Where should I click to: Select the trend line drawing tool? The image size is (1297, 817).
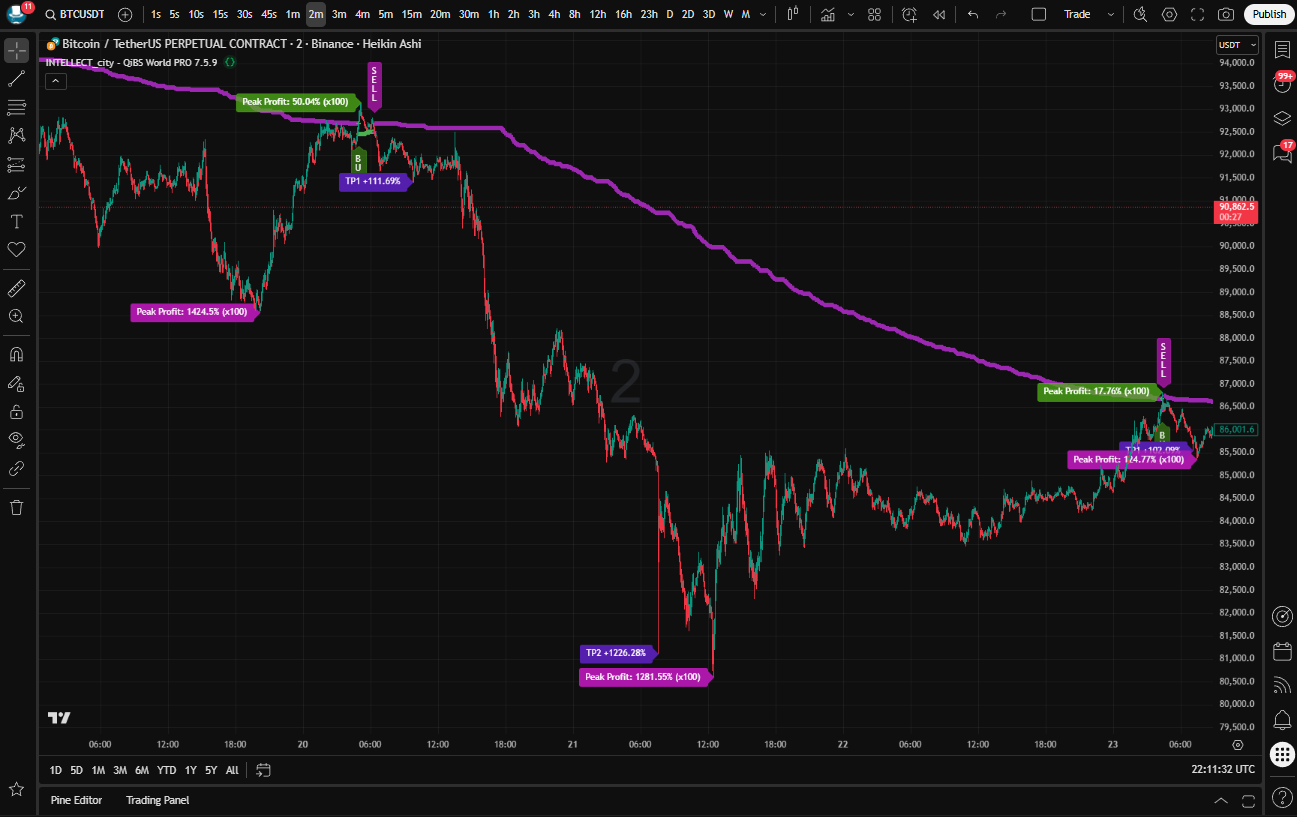pos(16,78)
